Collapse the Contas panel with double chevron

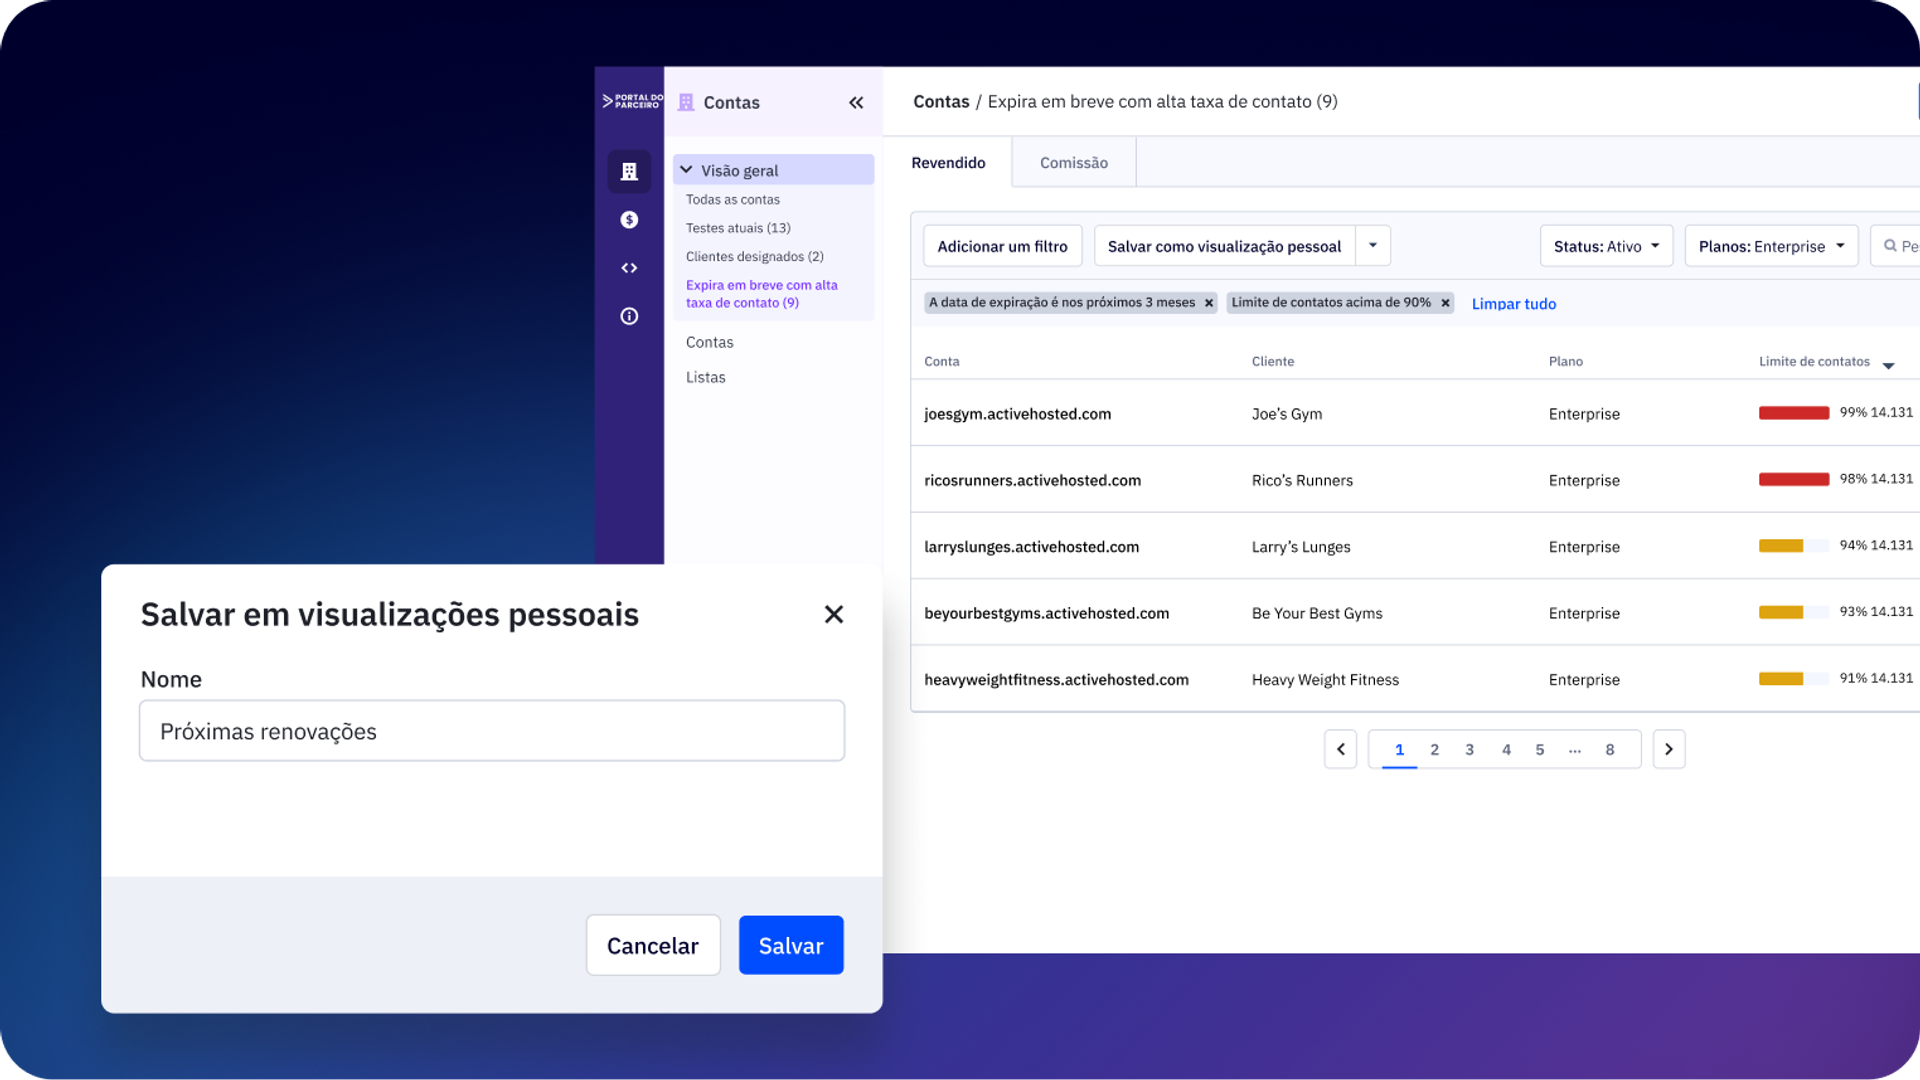click(x=856, y=103)
